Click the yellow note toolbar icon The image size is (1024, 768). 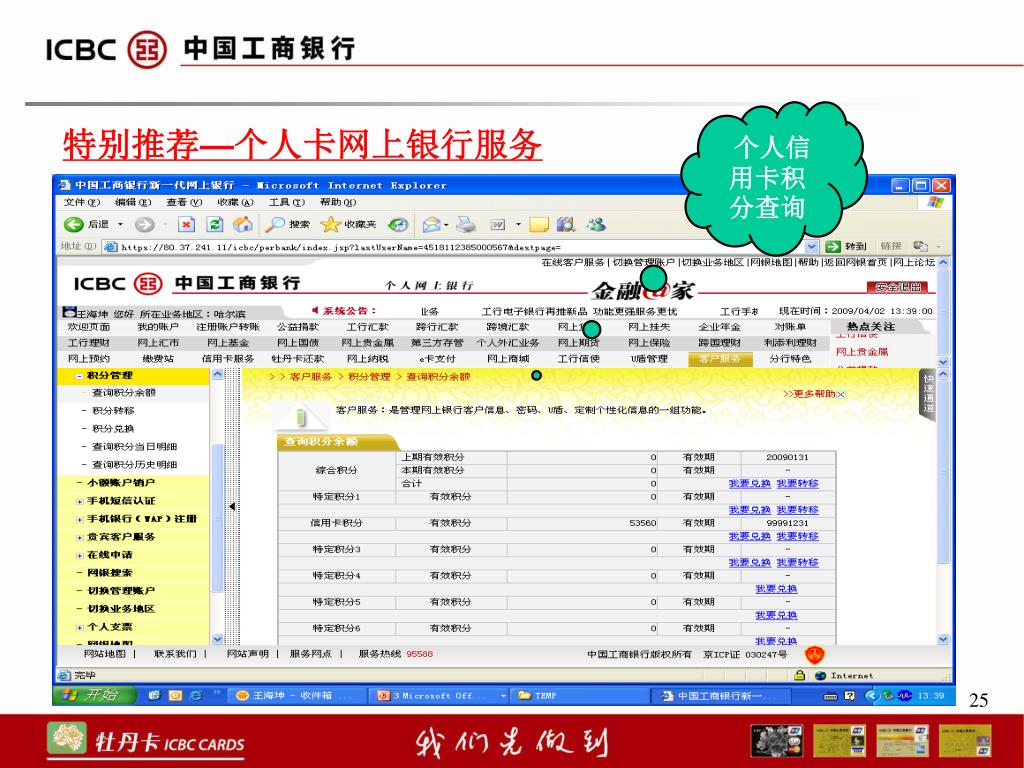[539, 225]
